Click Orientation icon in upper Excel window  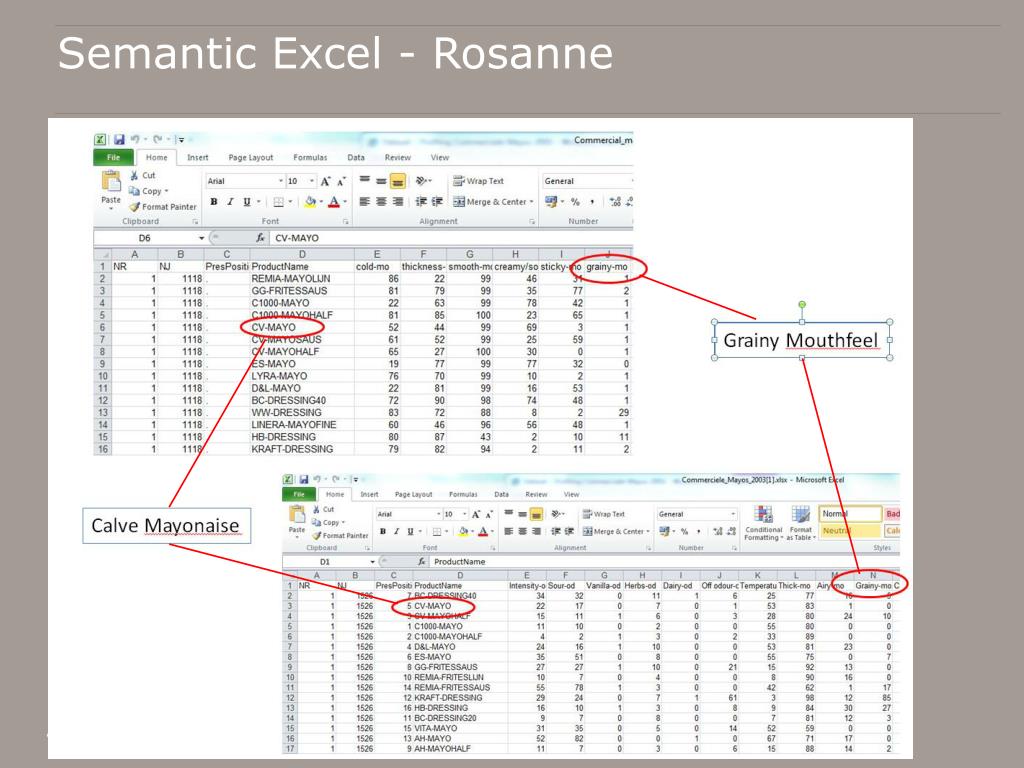(x=422, y=181)
